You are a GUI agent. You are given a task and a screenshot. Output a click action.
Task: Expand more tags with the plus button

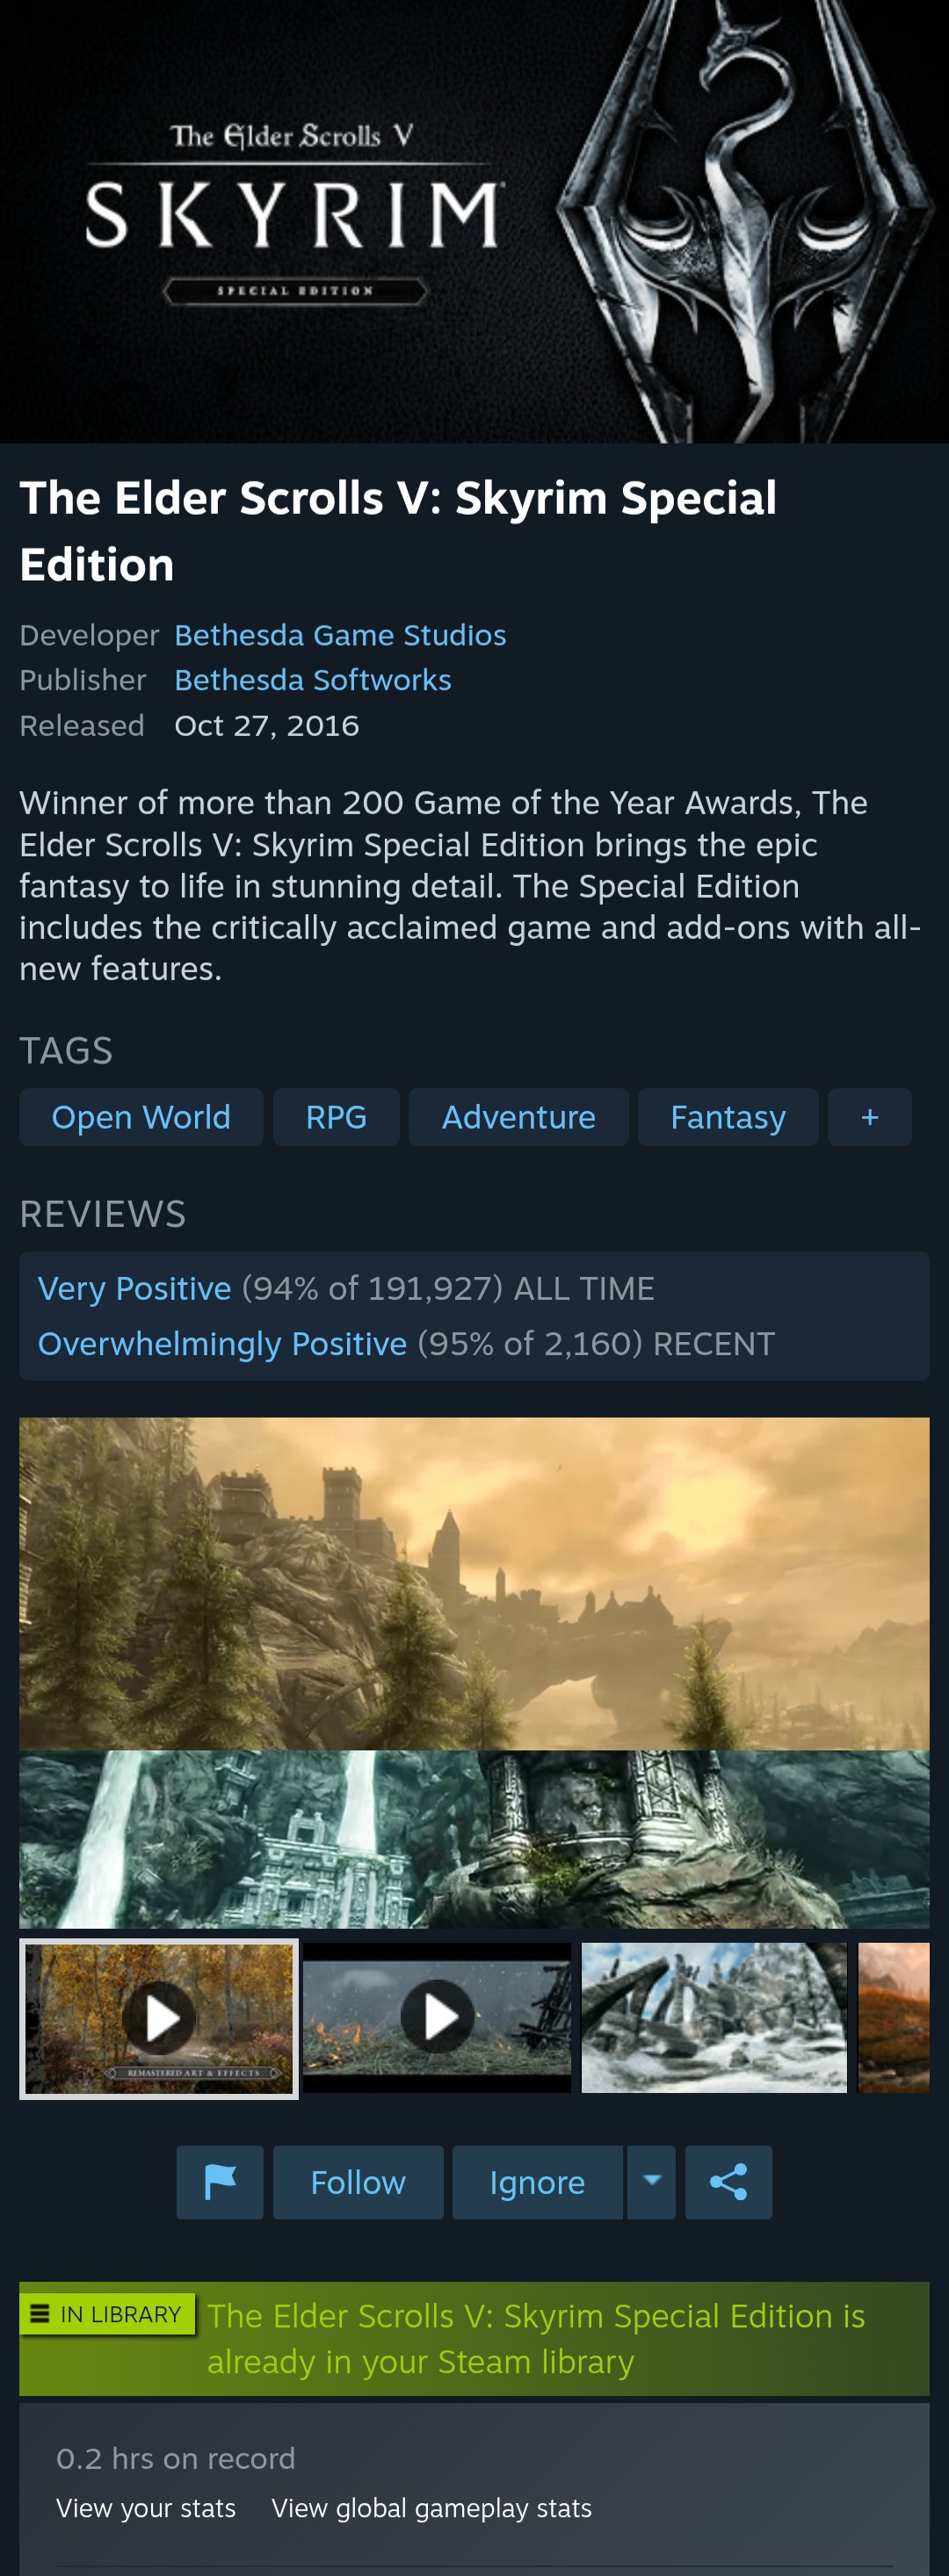point(869,1117)
